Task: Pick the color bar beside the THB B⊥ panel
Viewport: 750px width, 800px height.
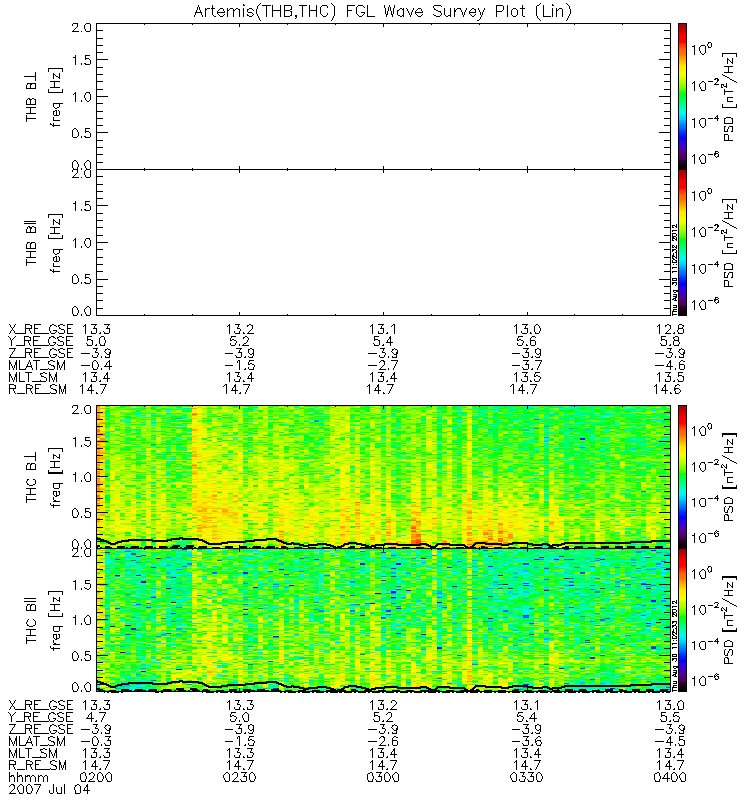Action: coord(682,96)
